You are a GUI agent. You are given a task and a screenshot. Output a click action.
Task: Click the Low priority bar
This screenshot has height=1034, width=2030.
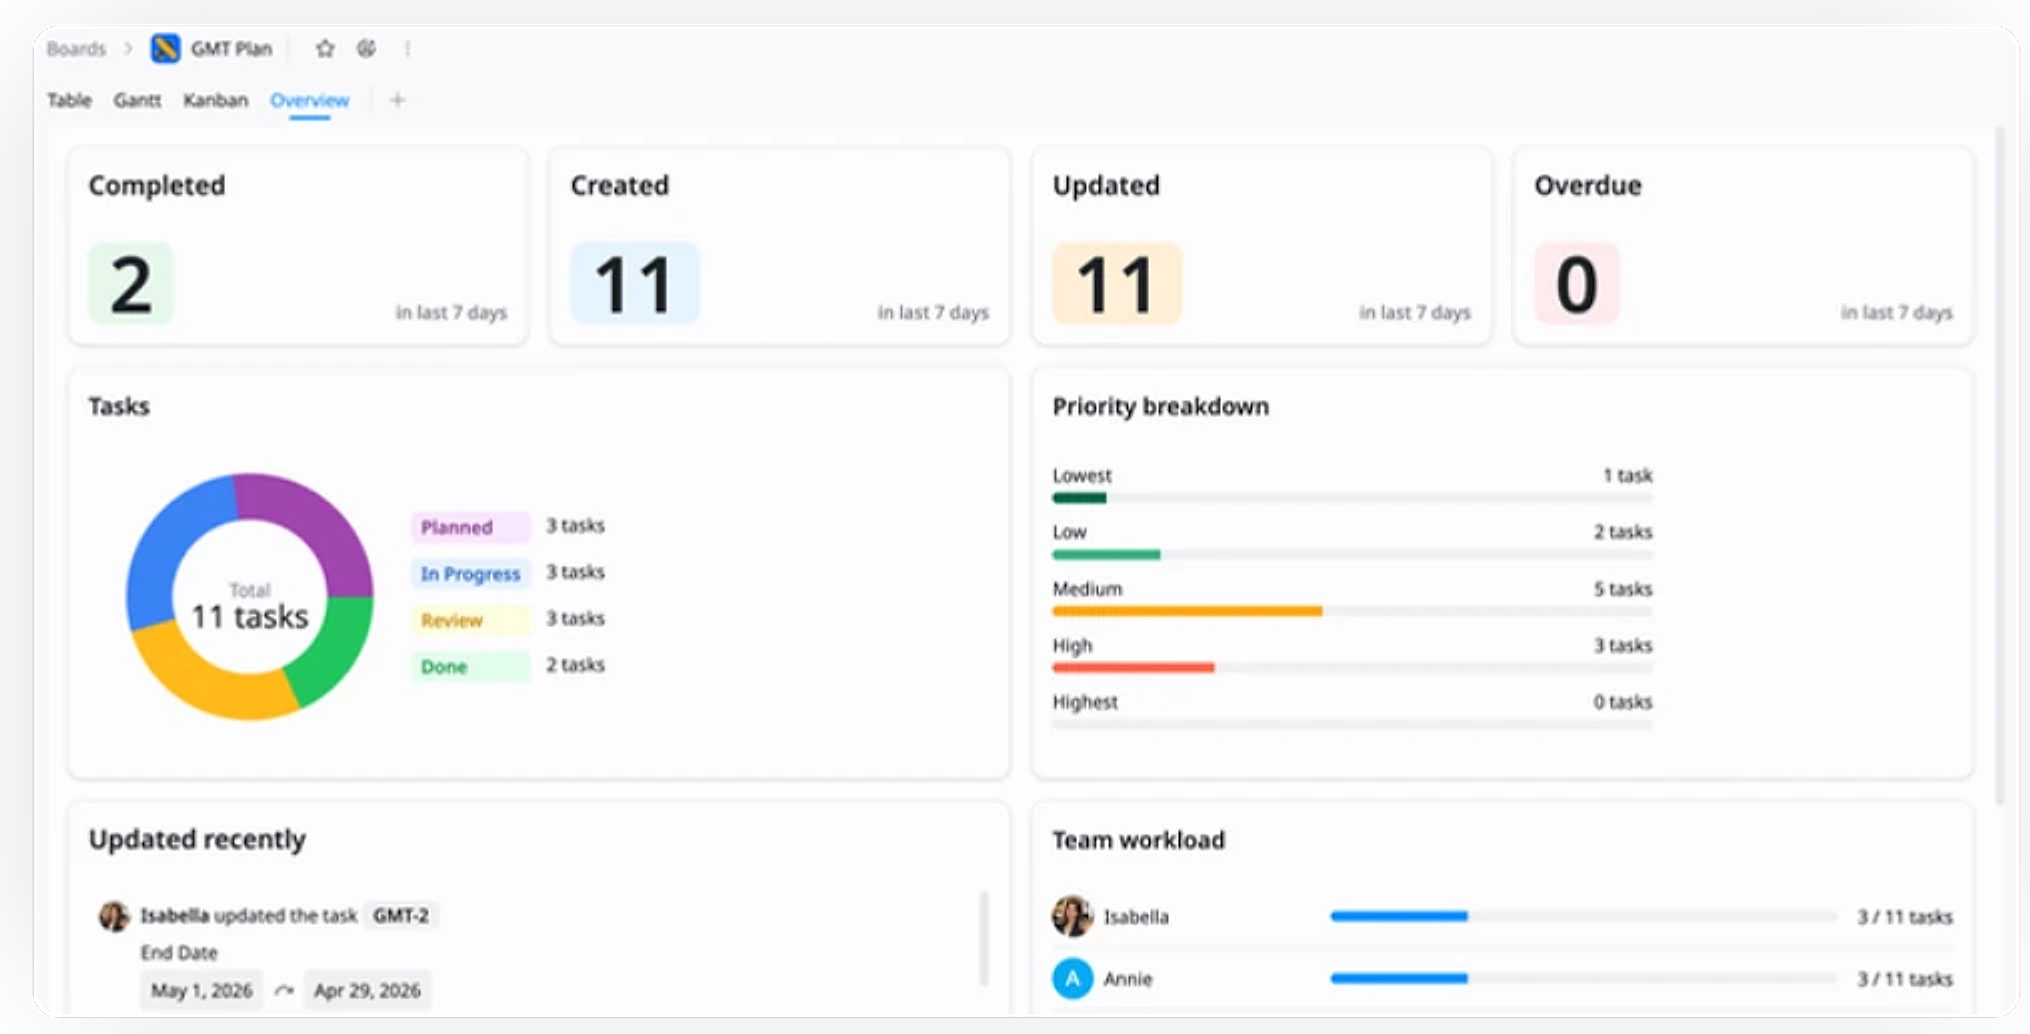(x=1352, y=554)
